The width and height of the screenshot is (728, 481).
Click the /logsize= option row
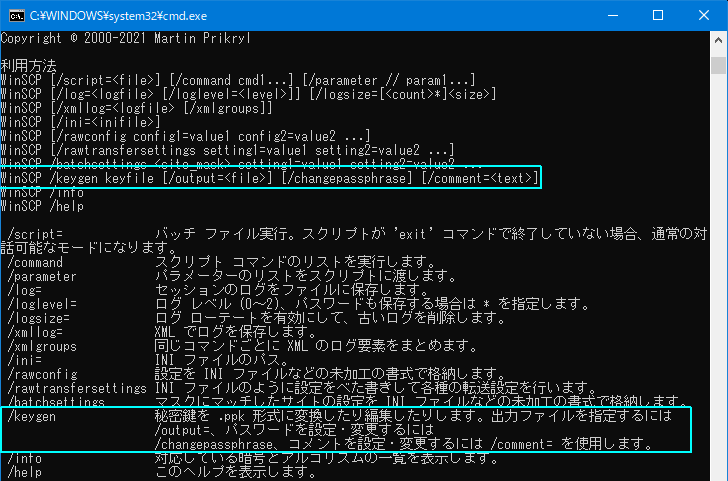(256, 318)
